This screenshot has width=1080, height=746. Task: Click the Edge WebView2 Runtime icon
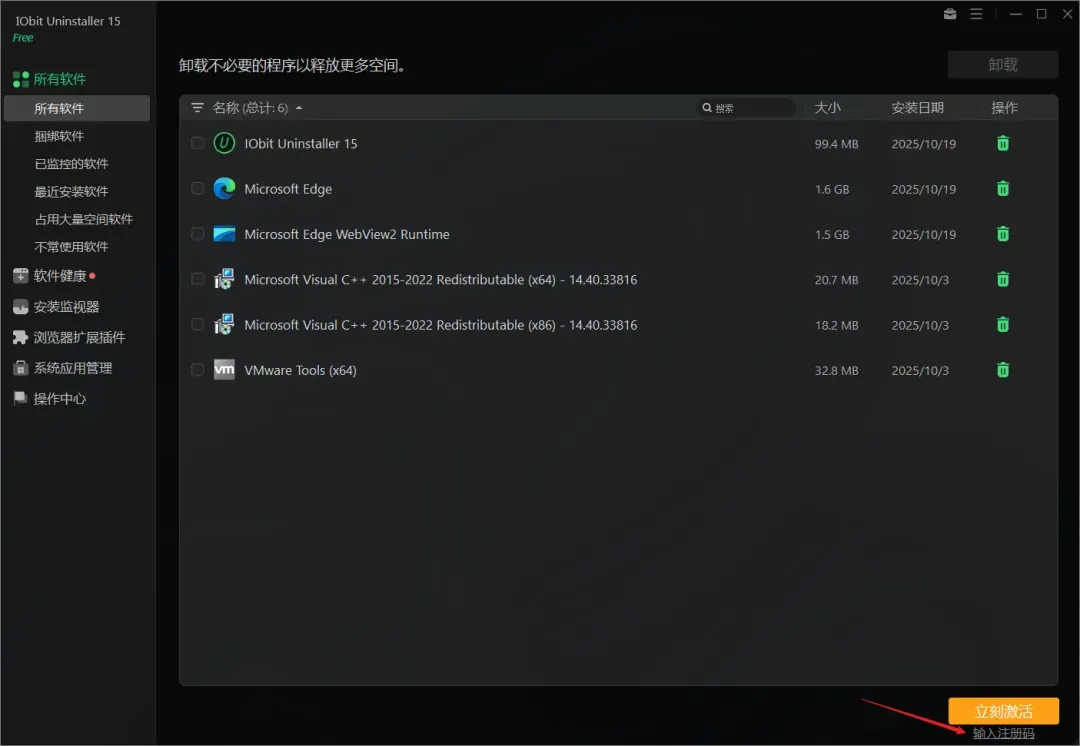[x=224, y=234]
